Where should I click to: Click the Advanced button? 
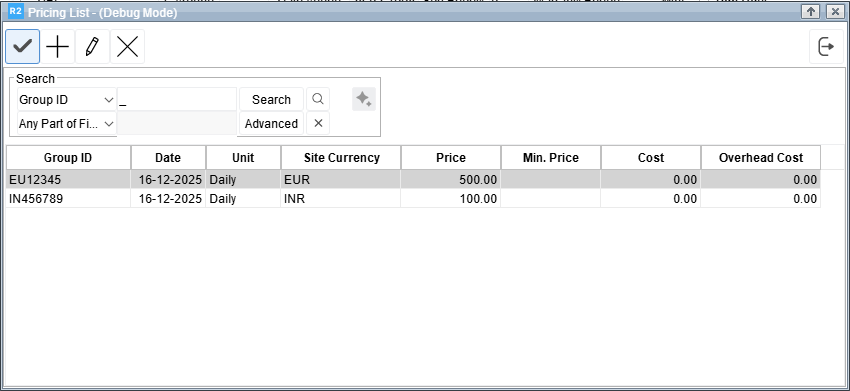(x=271, y=123)
